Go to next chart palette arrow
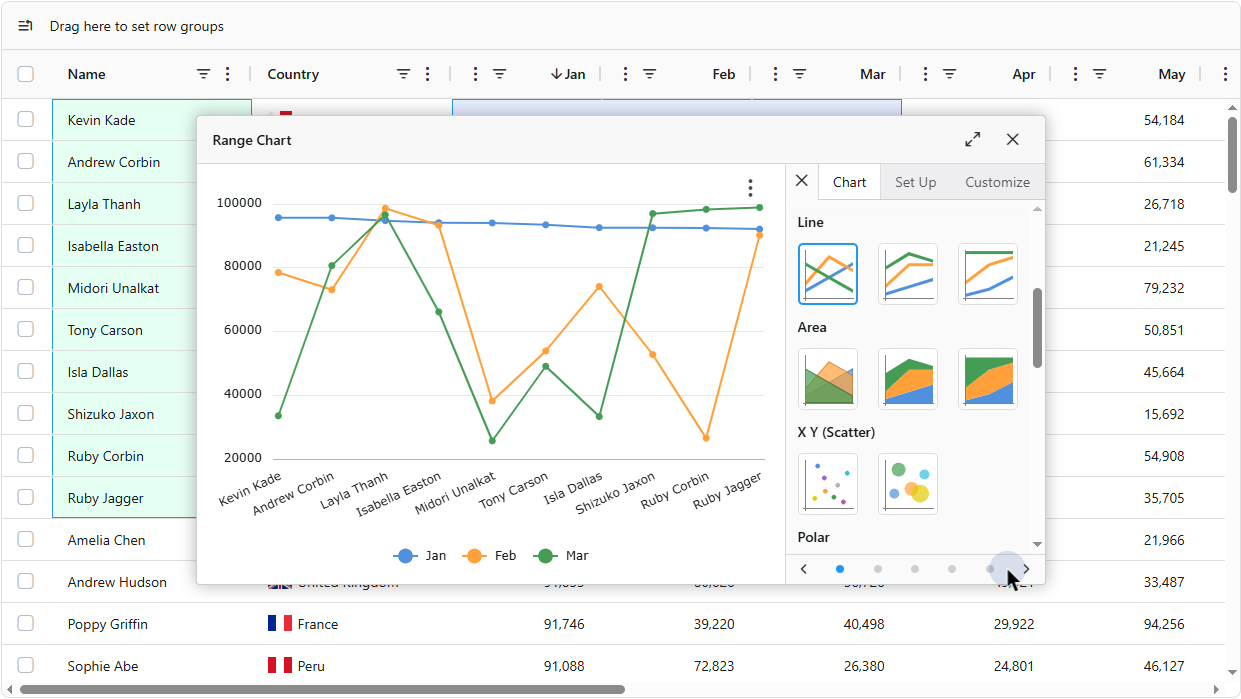 tap(1026, 569)
